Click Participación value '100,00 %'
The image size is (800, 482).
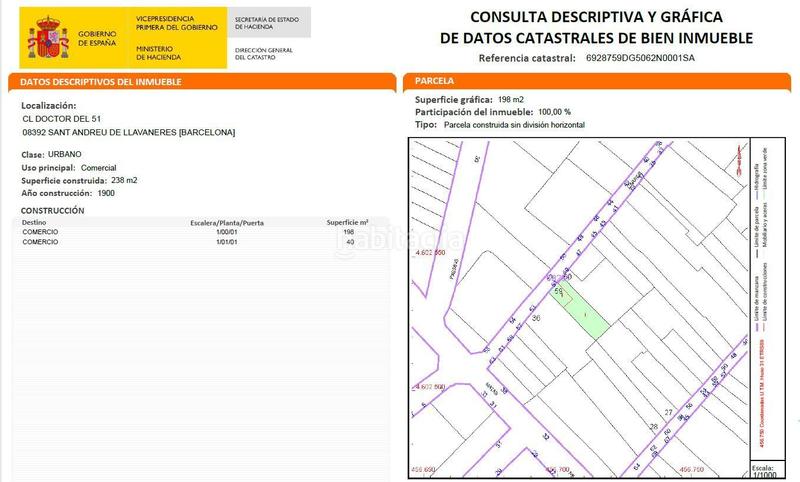pos(555,112)
